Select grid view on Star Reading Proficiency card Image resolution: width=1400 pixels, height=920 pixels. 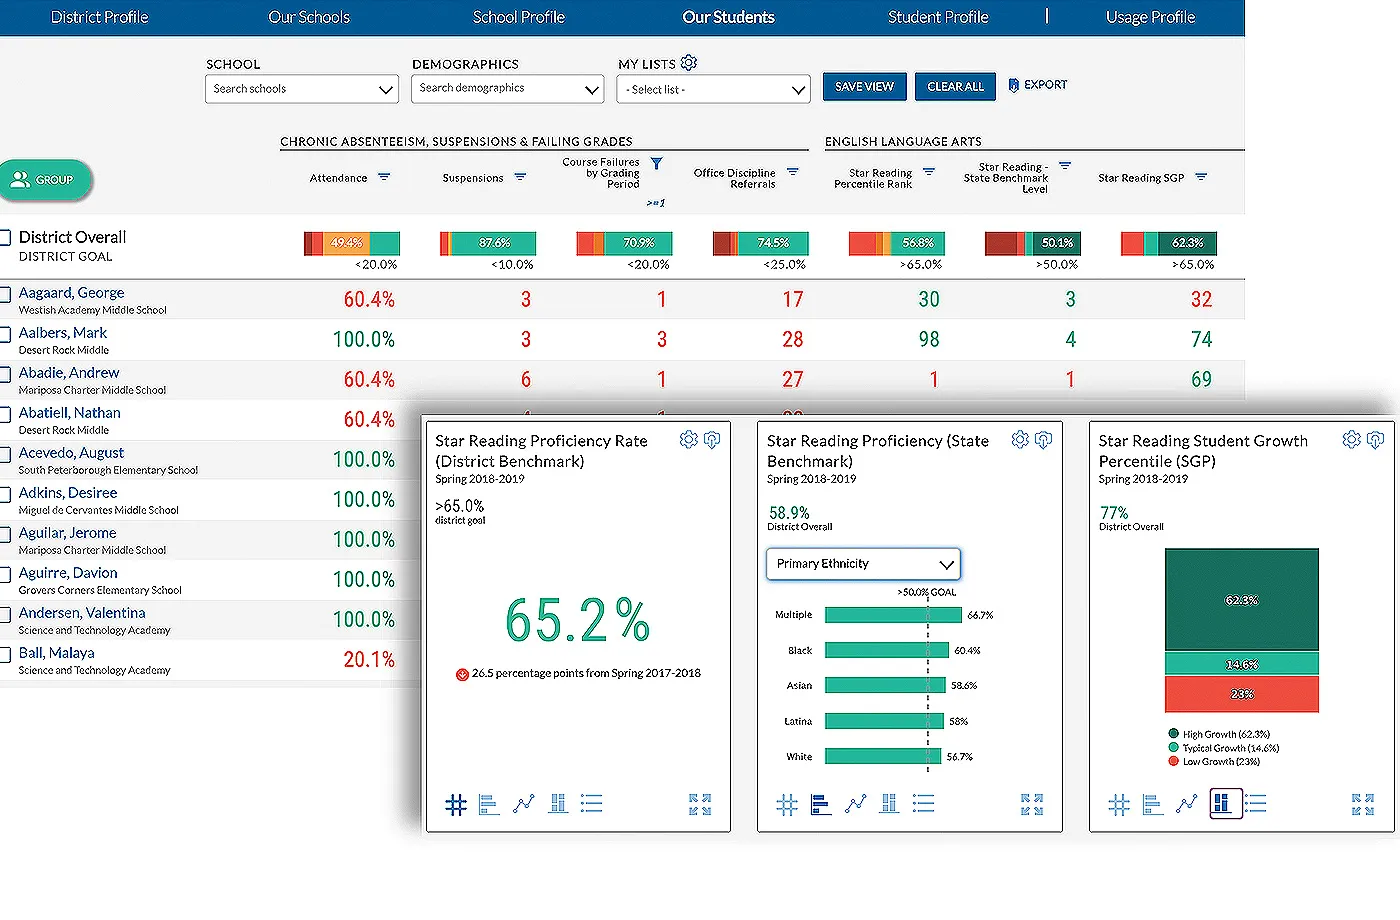pyautogui.click(x=787, y=803)
